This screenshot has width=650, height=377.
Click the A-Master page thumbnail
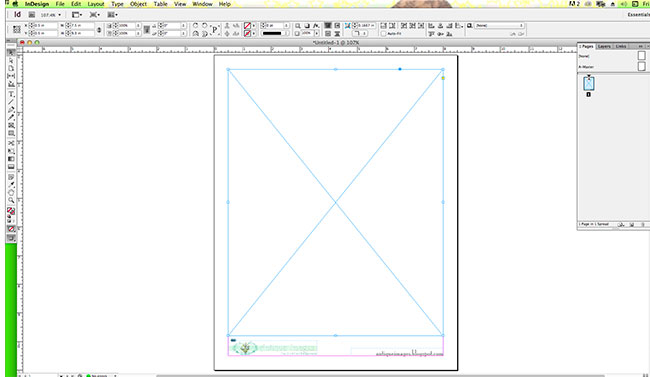641,66
